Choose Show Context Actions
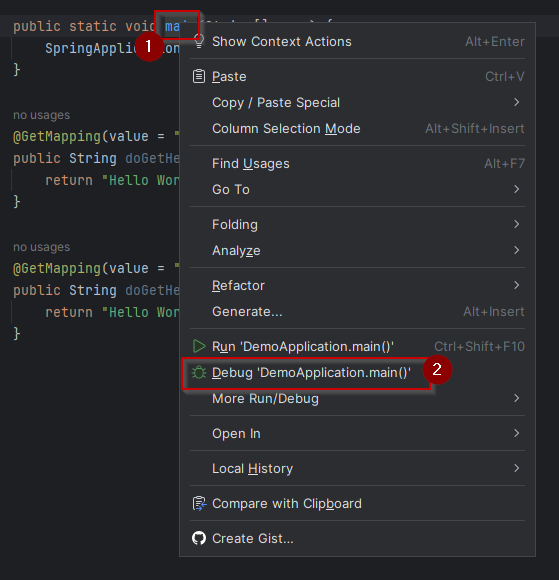This screenshot has width=559, height=580. (357, 41)
